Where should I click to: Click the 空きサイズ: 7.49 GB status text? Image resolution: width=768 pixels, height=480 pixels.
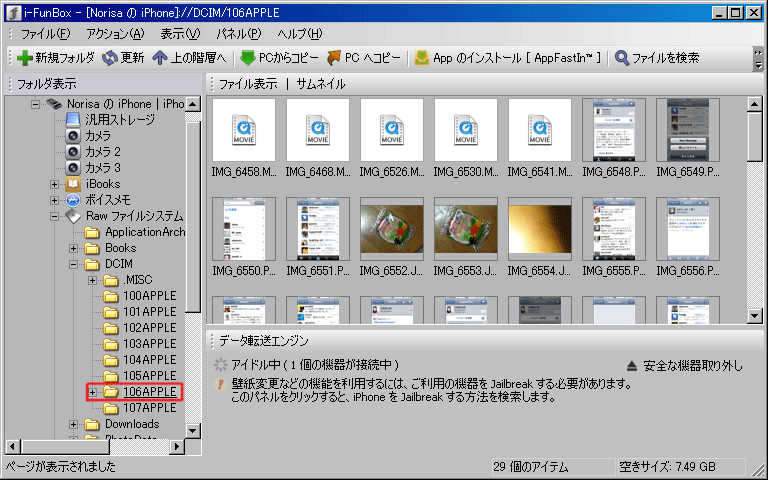point(668,467)
